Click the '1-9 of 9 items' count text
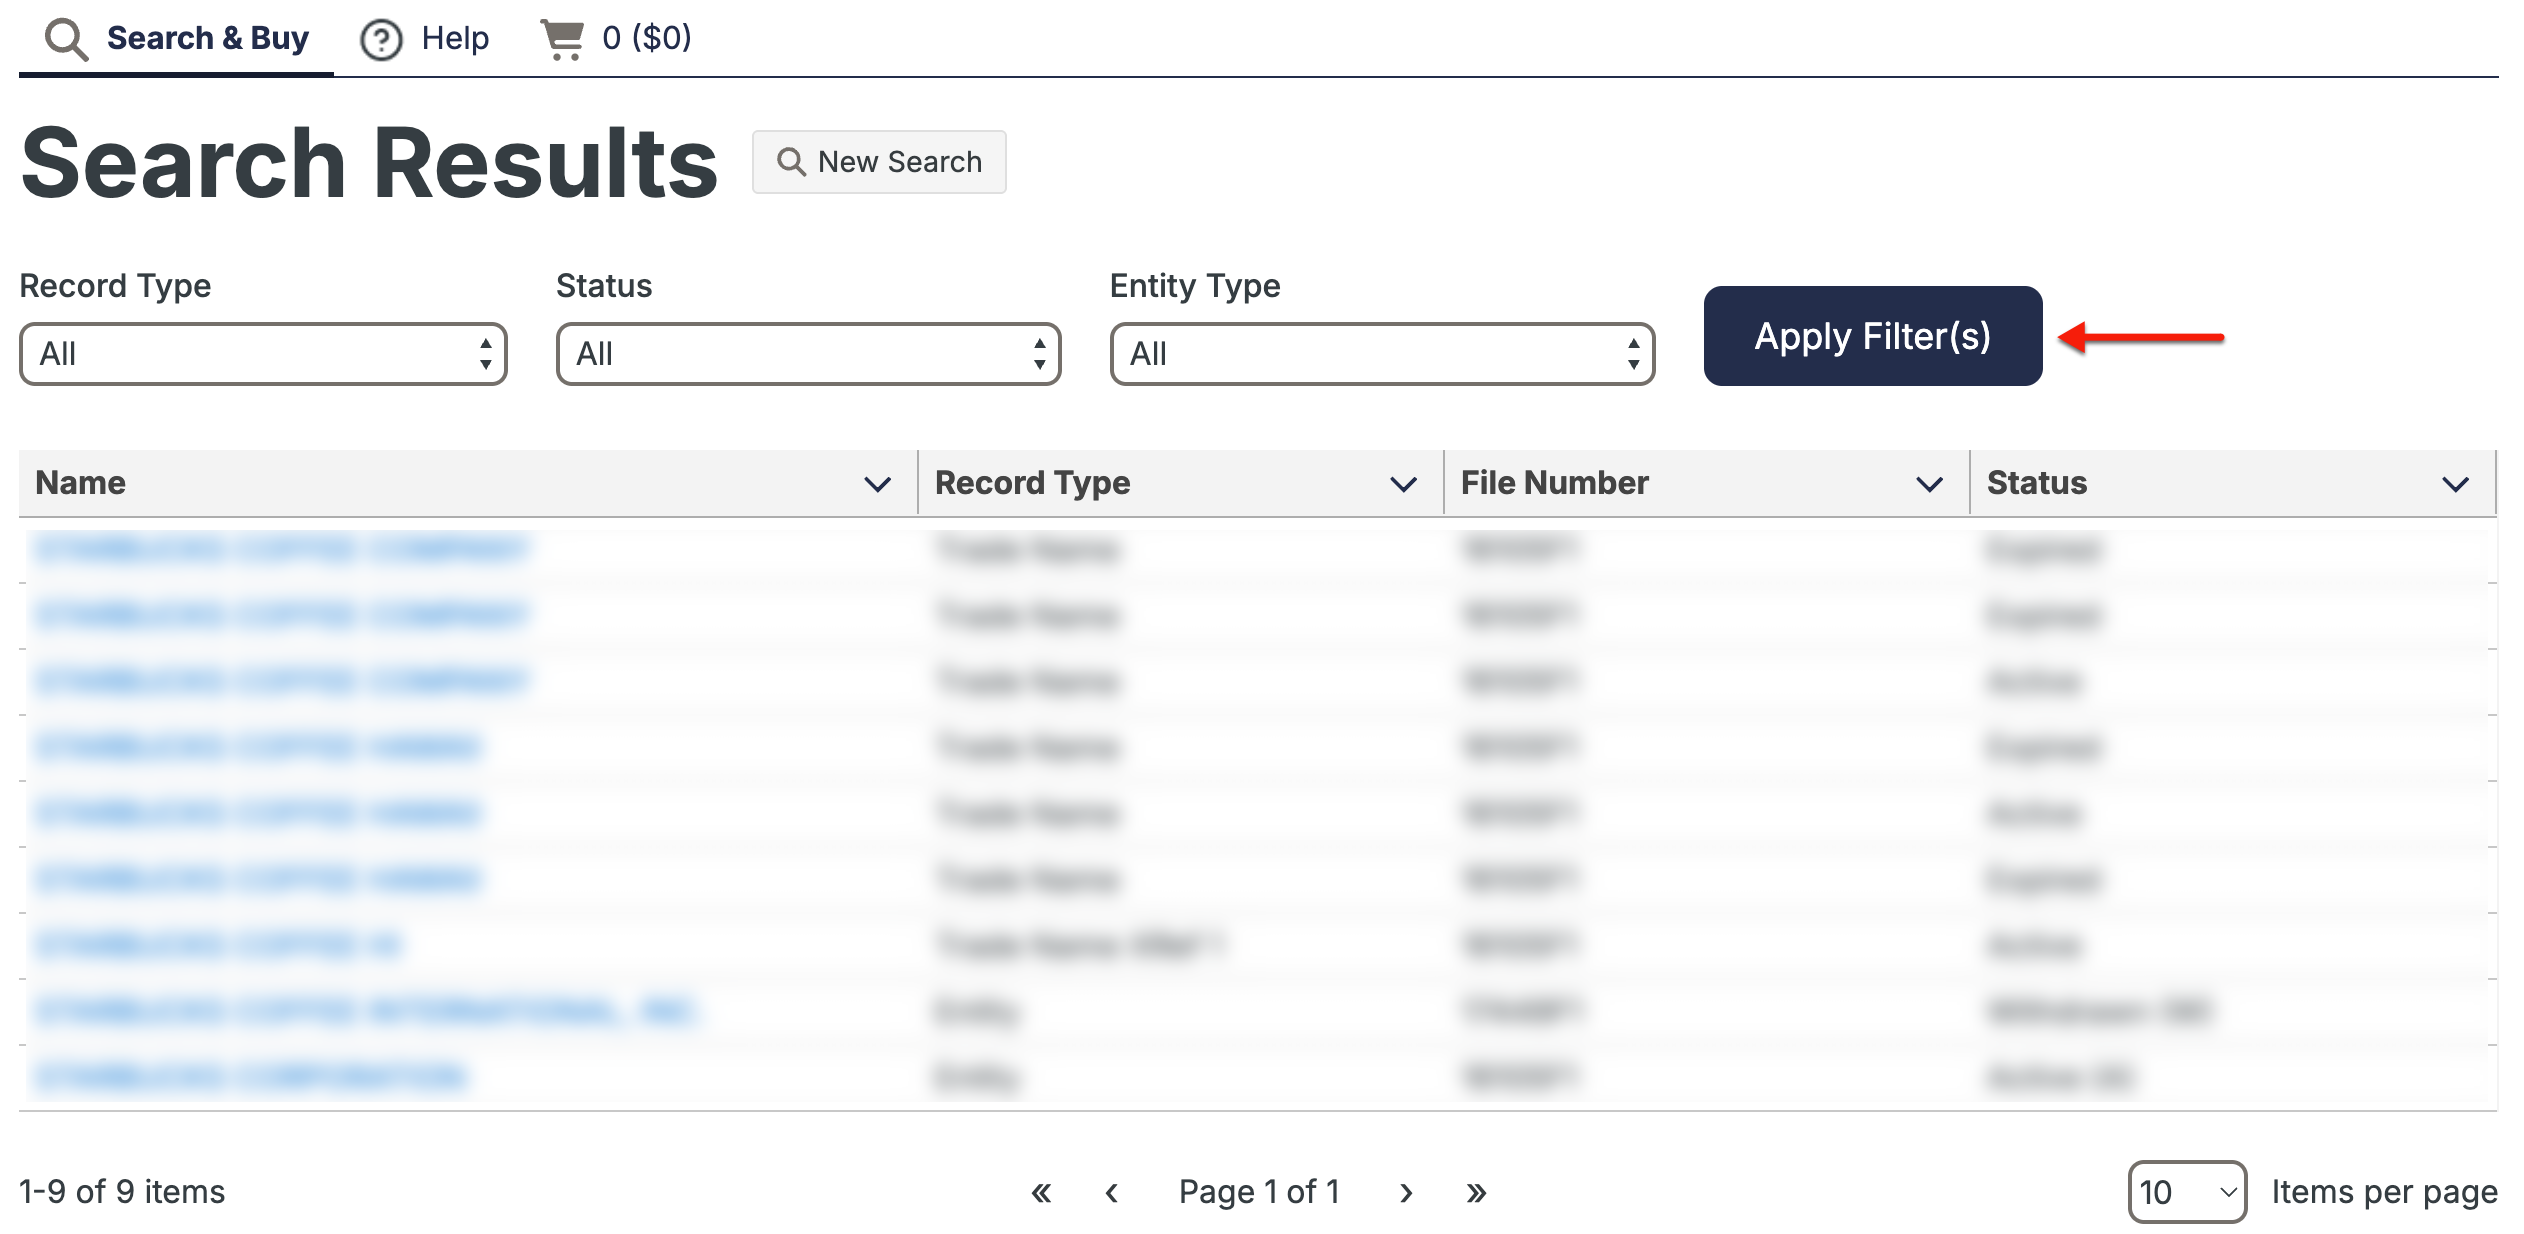 [122, 1192]
